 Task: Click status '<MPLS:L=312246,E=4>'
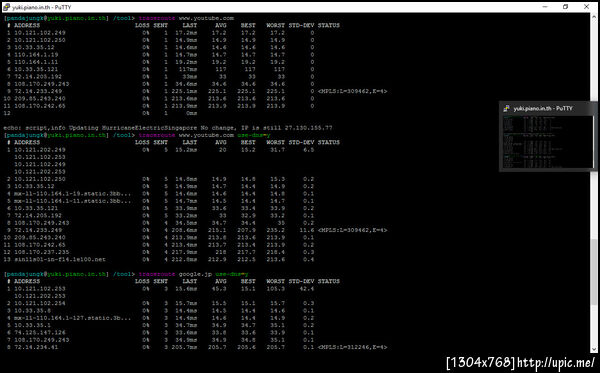tap(352, 347)
